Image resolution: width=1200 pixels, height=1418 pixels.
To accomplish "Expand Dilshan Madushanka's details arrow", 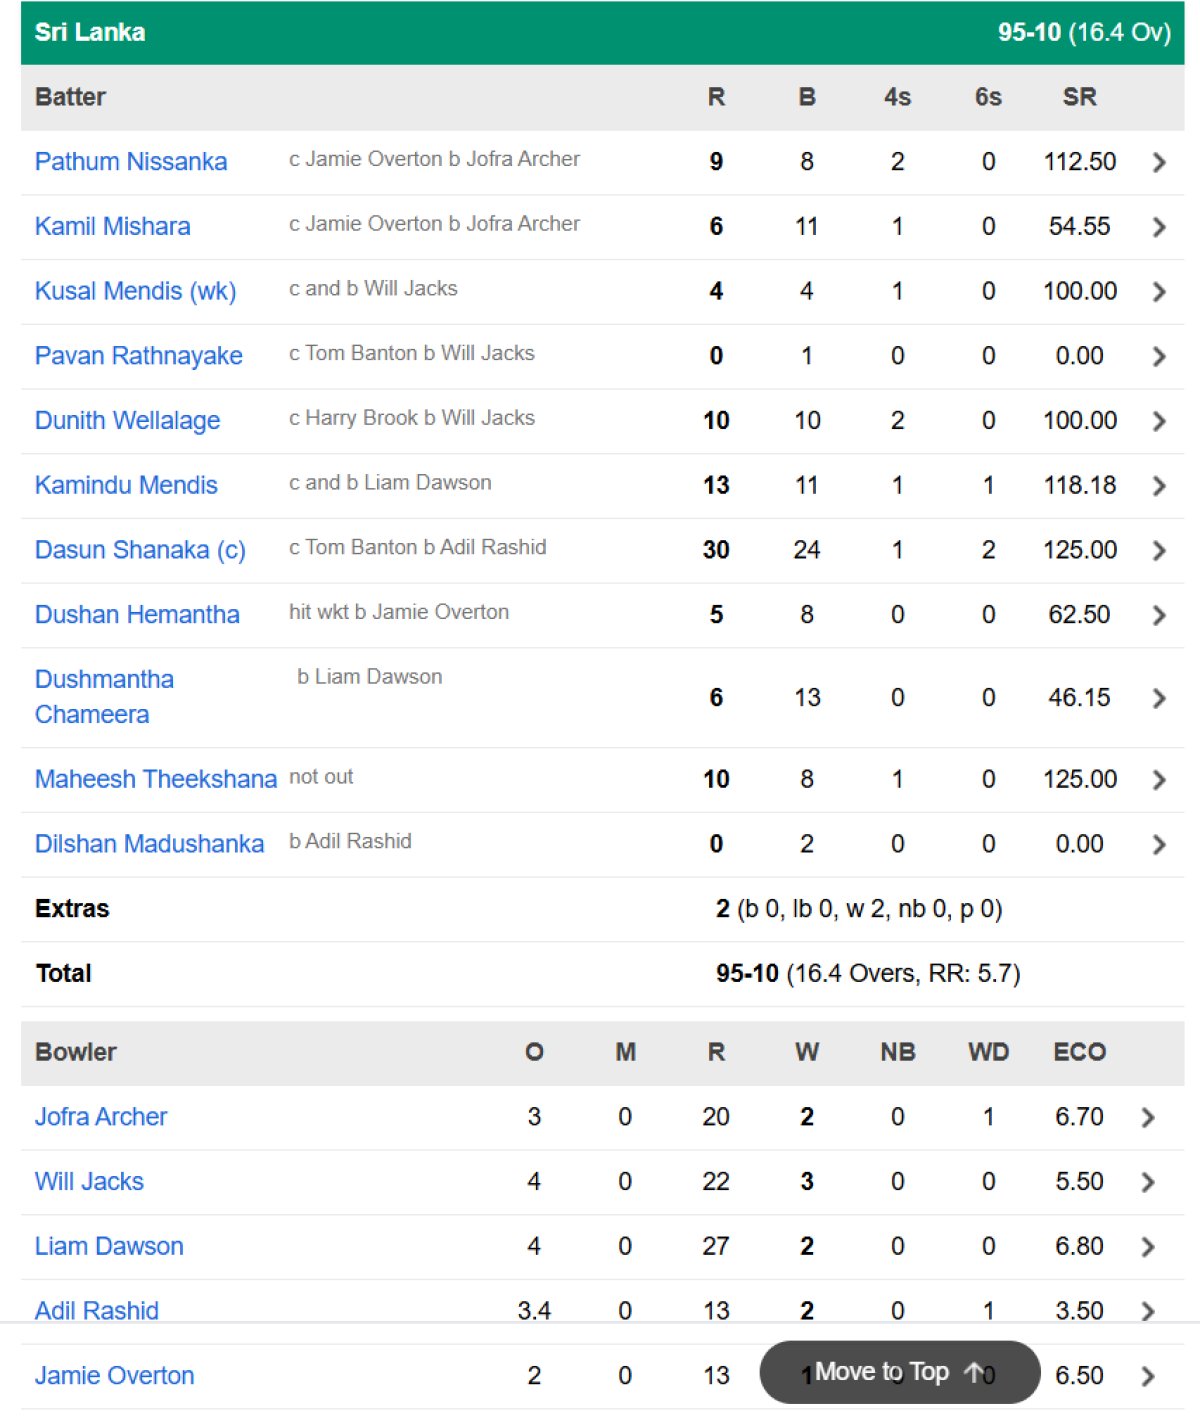I will tap(1159, 844).
